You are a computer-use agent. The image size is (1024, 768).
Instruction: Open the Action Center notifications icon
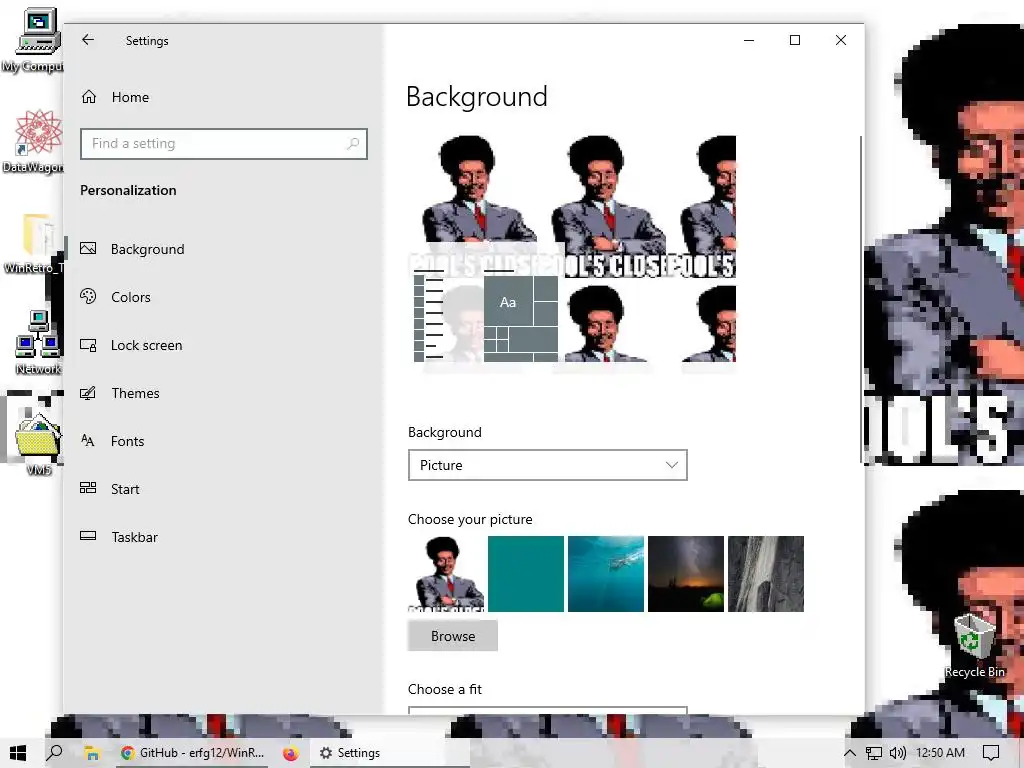pos(991,753)
